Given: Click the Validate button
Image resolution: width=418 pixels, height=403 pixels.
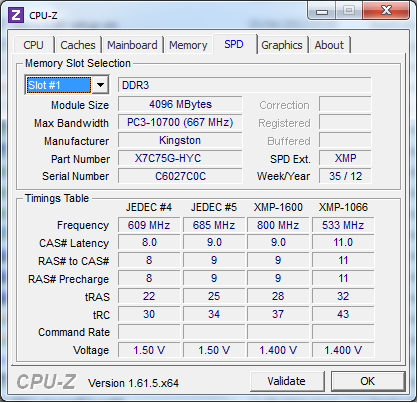Looking at the screenshot, I should pos(286,381).
